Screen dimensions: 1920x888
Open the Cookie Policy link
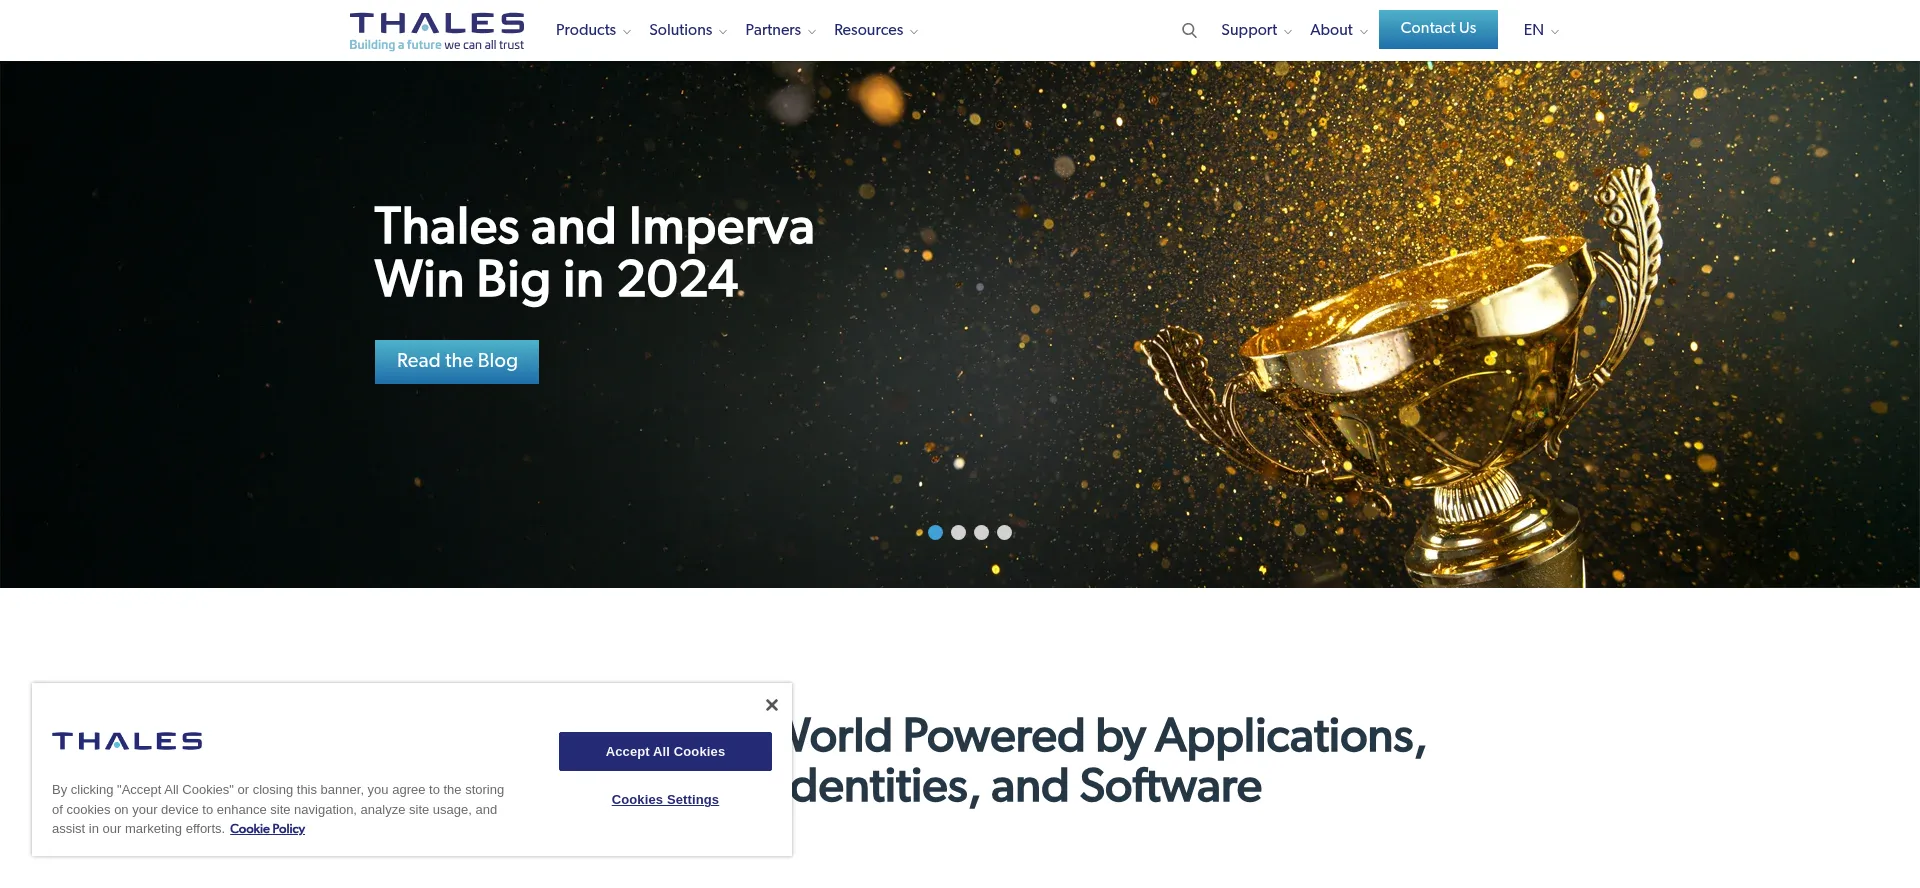point(267,829)
